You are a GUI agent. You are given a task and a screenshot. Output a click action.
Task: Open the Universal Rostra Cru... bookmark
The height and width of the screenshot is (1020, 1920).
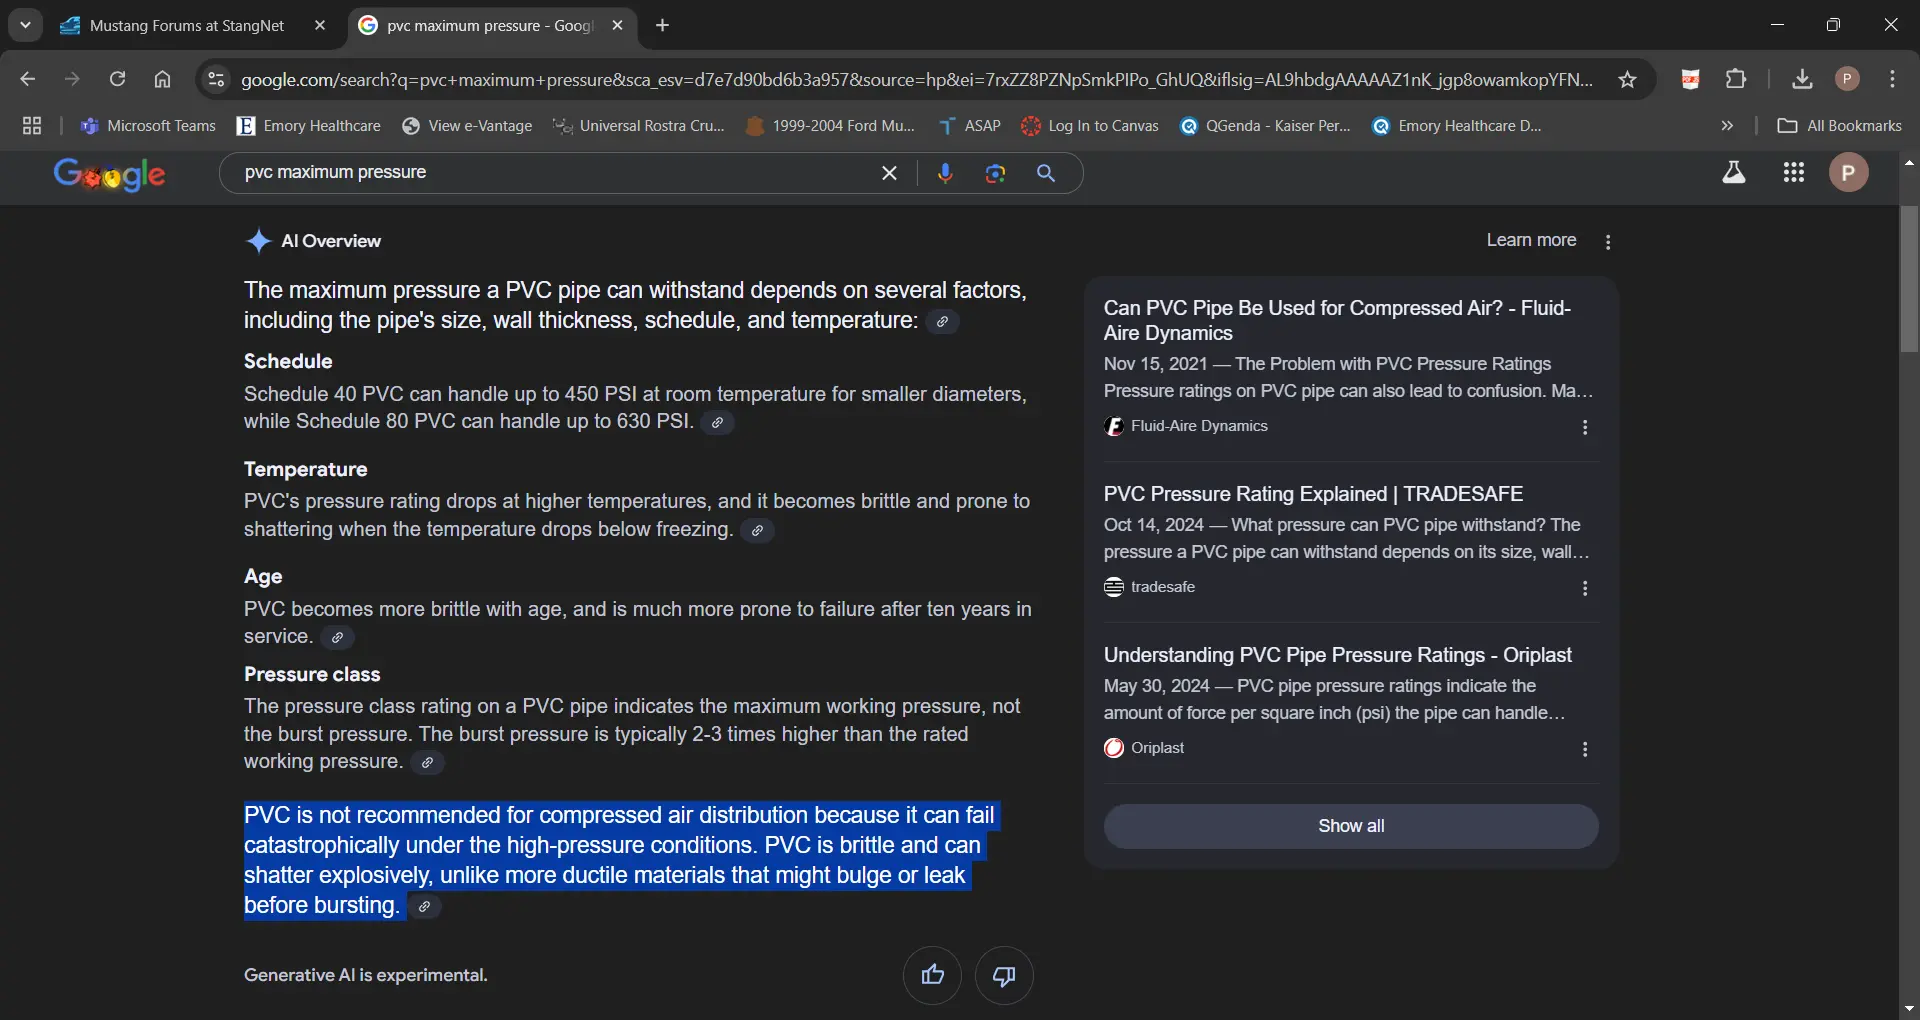[x=639, y=125]
